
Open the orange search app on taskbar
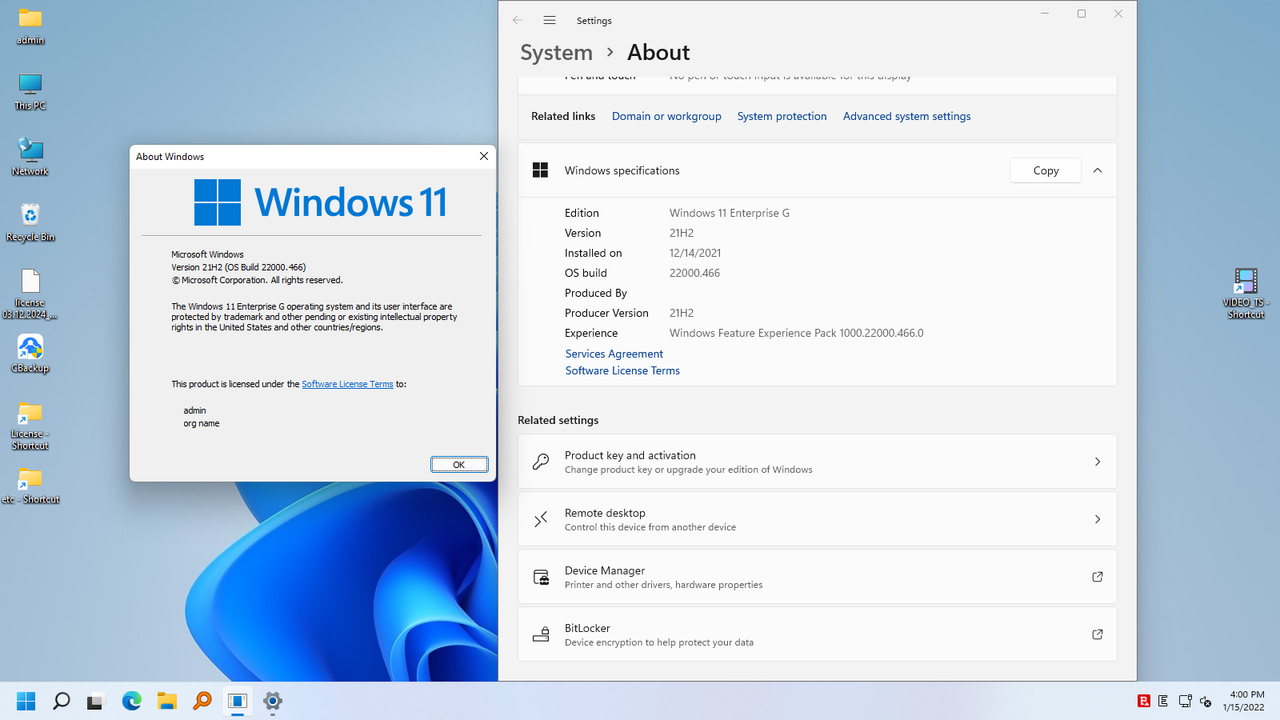point(202,701)
